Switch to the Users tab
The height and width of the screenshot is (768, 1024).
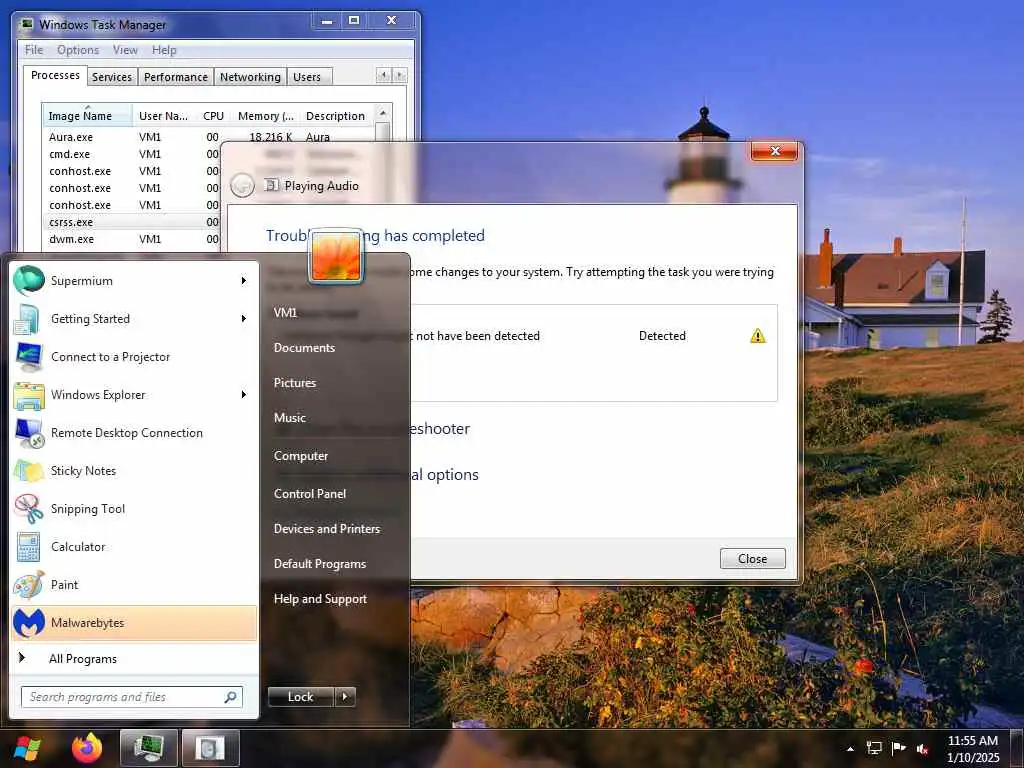(307, 77)
